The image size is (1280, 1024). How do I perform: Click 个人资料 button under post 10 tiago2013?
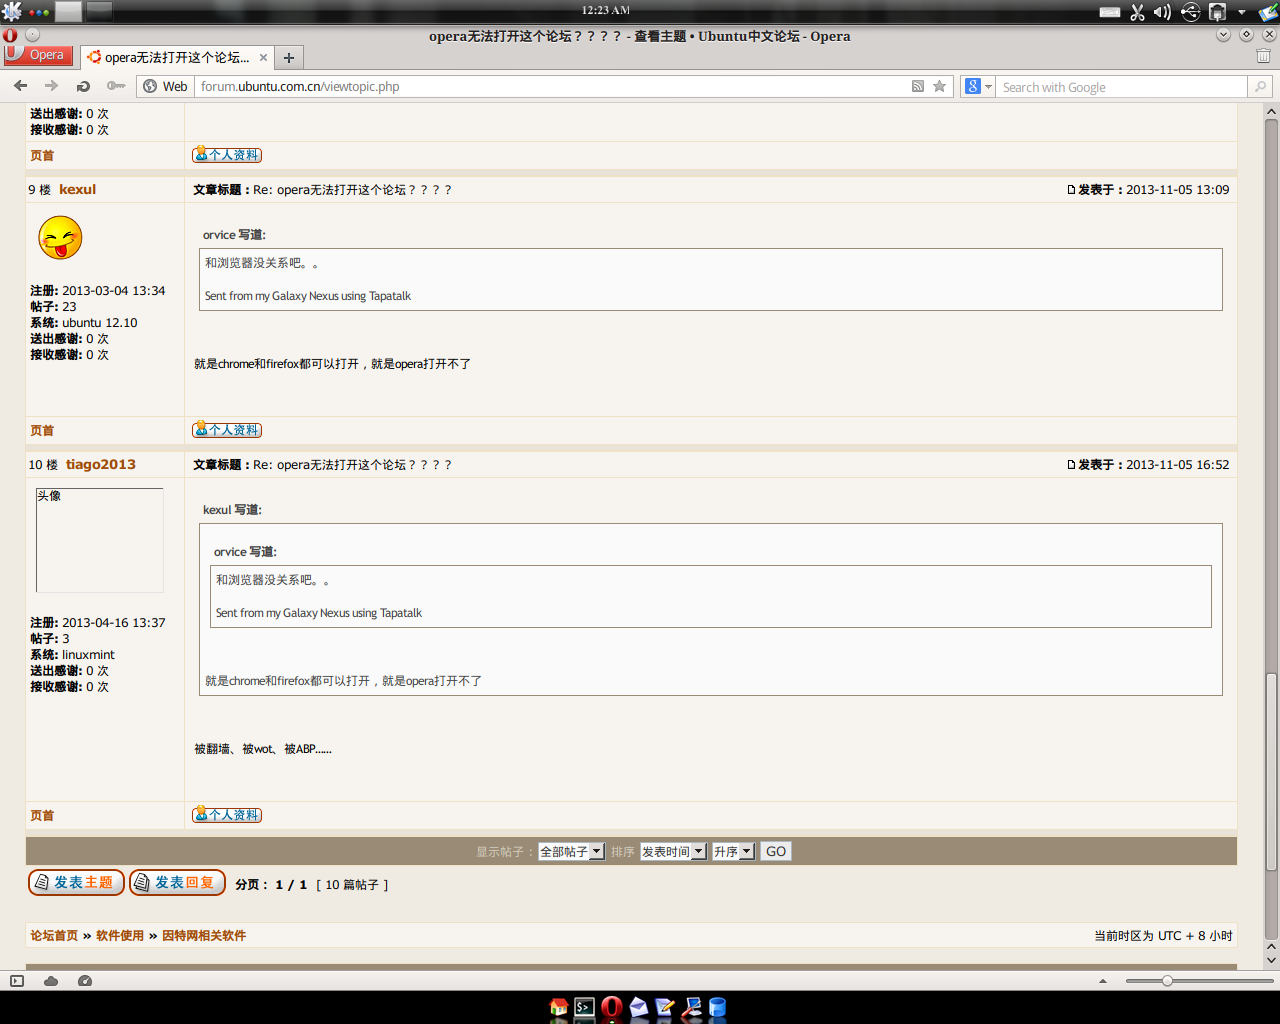[227, 815]
